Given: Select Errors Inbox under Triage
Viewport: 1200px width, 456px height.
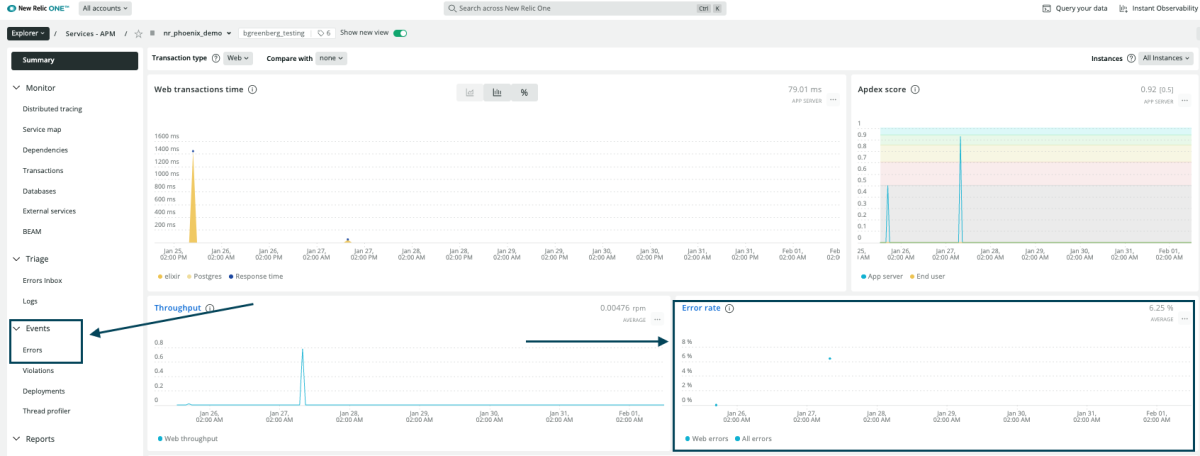Looking at the screenshot, I should (42, 280).
